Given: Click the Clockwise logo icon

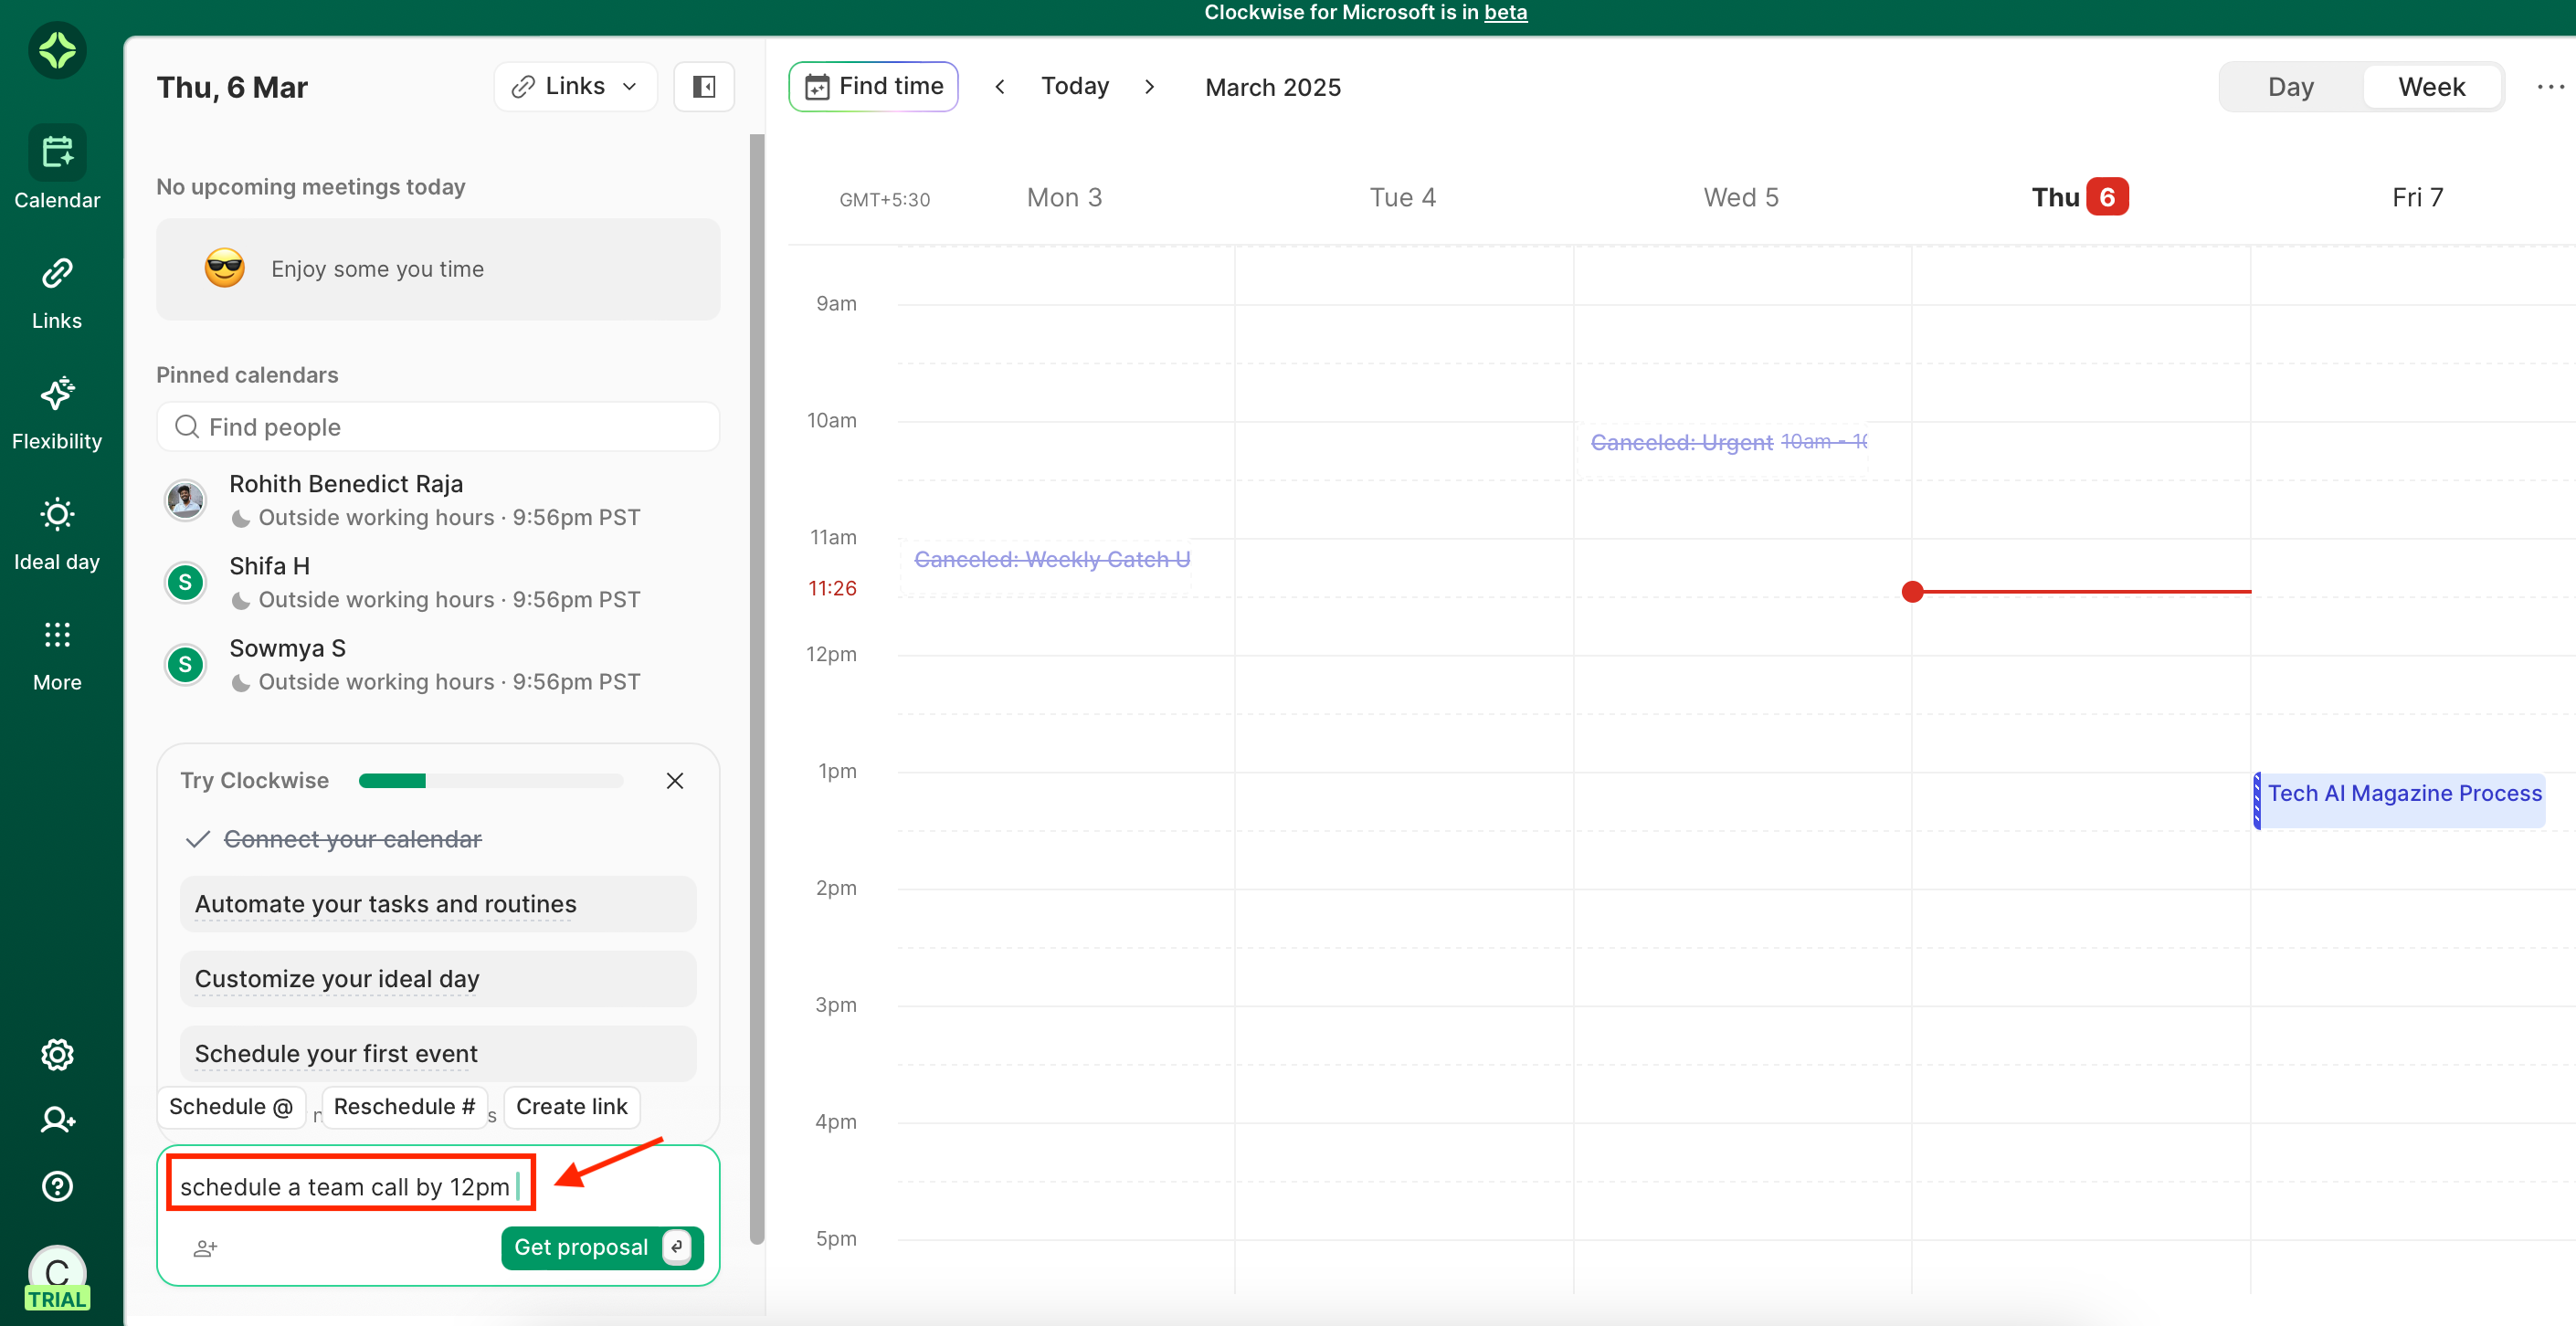Looking at the screenshot, I should coord(57,50).
